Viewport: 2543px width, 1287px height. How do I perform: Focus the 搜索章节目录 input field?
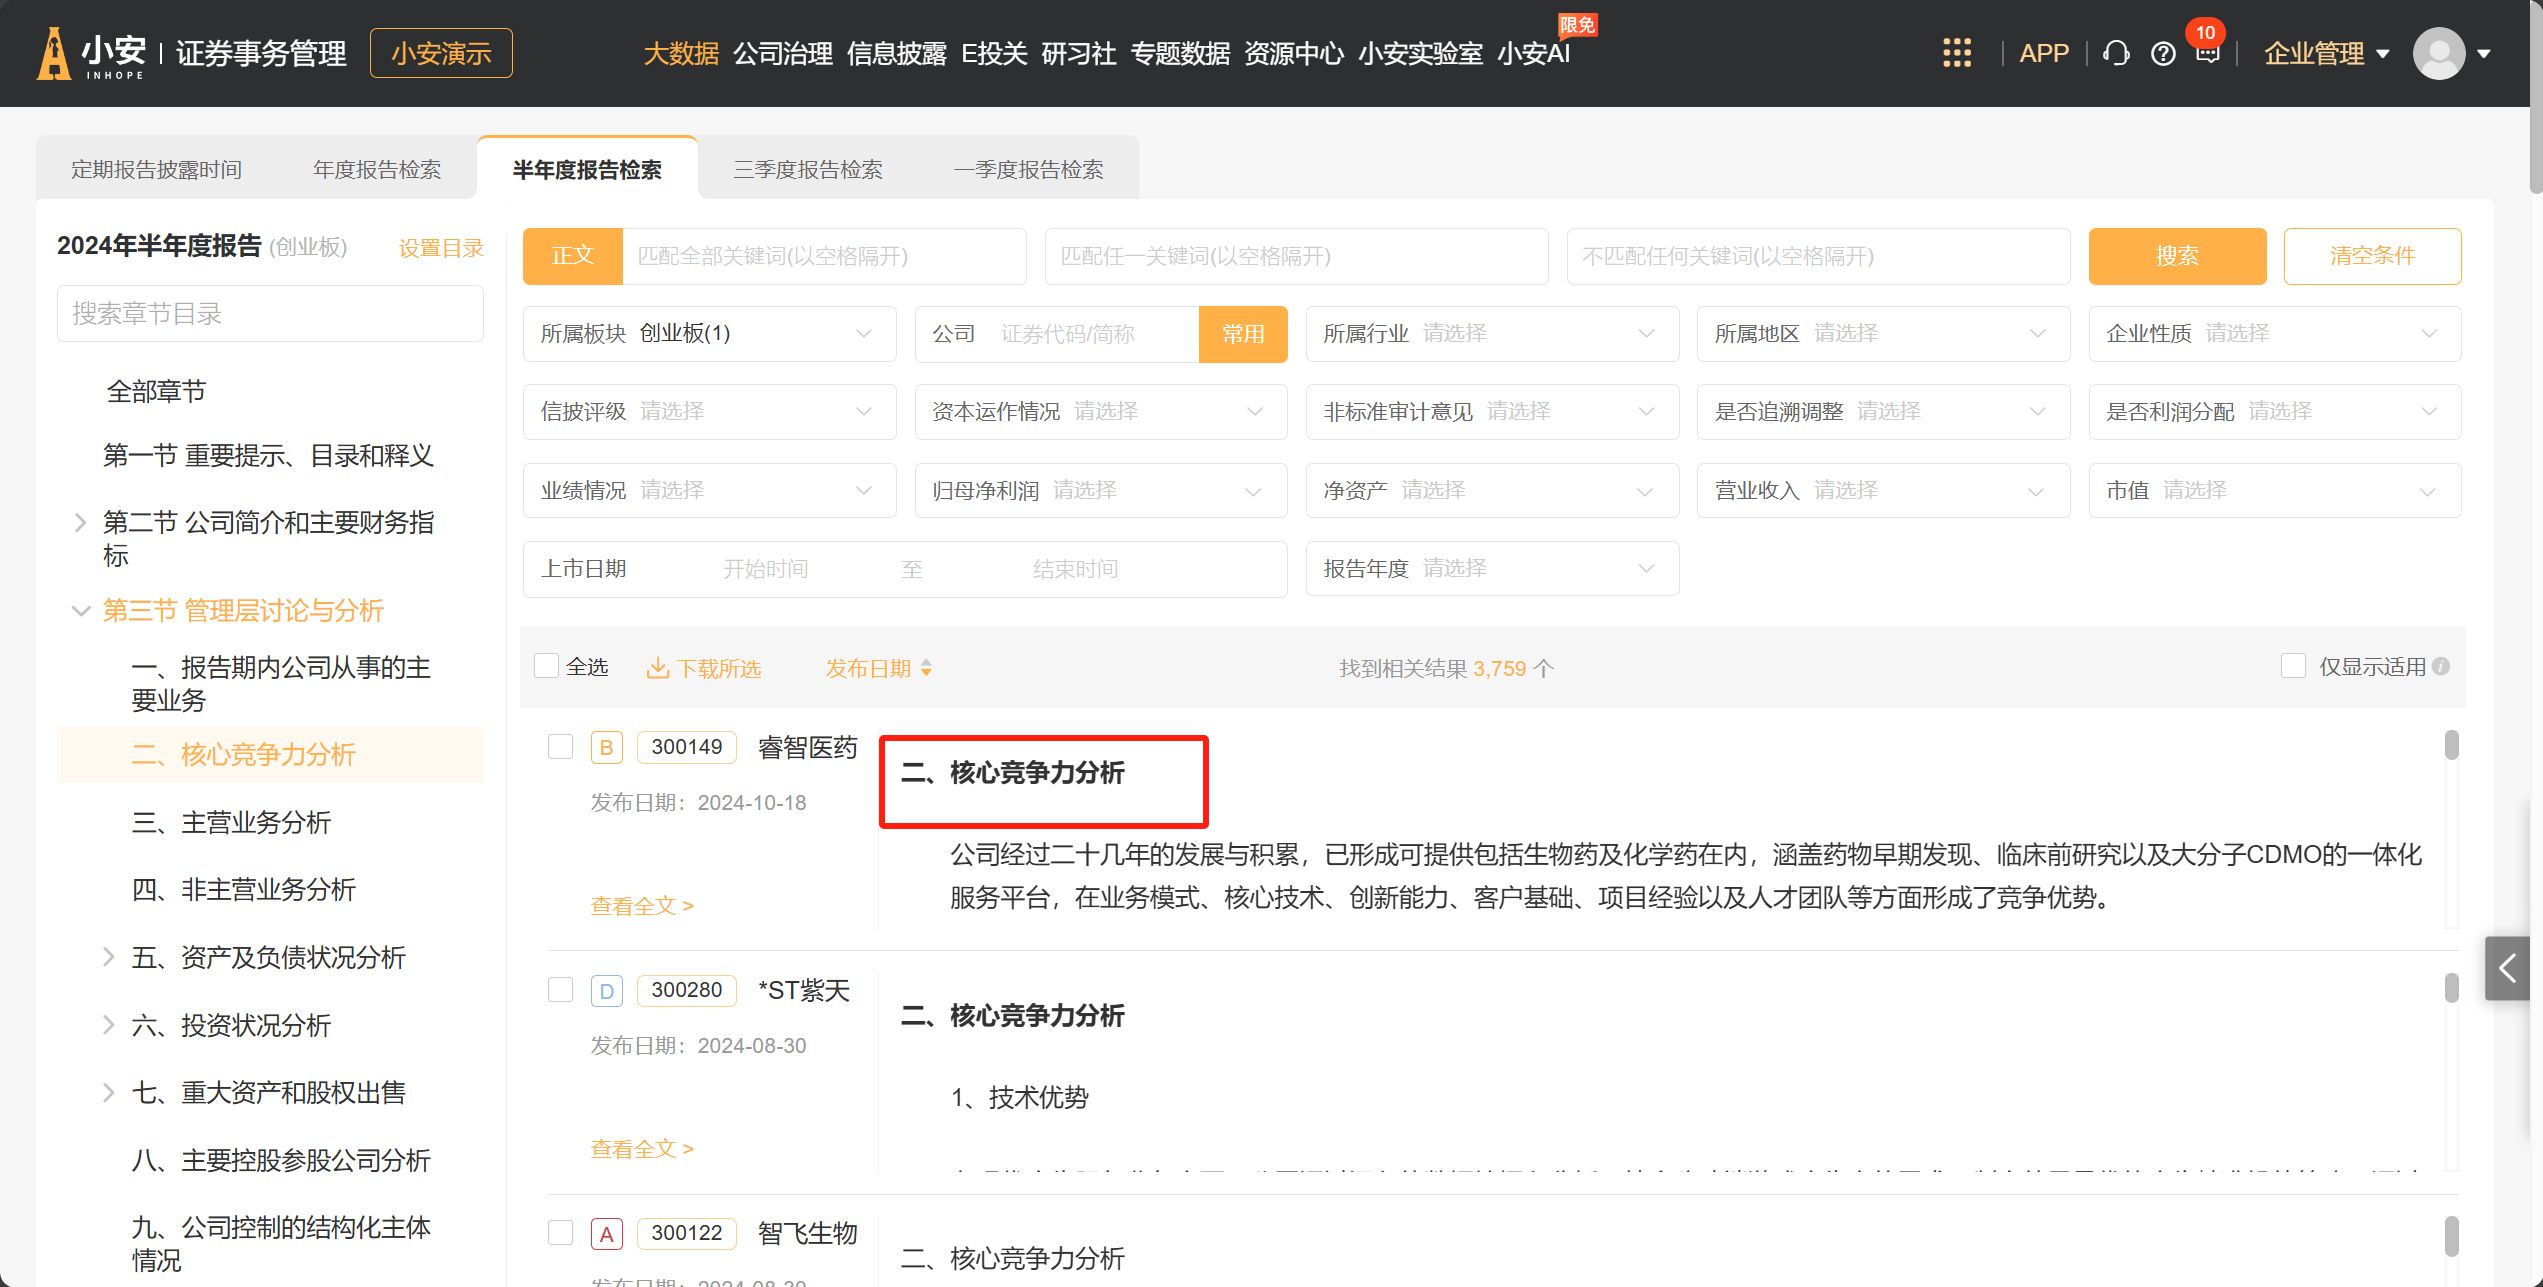click(270, 313)
